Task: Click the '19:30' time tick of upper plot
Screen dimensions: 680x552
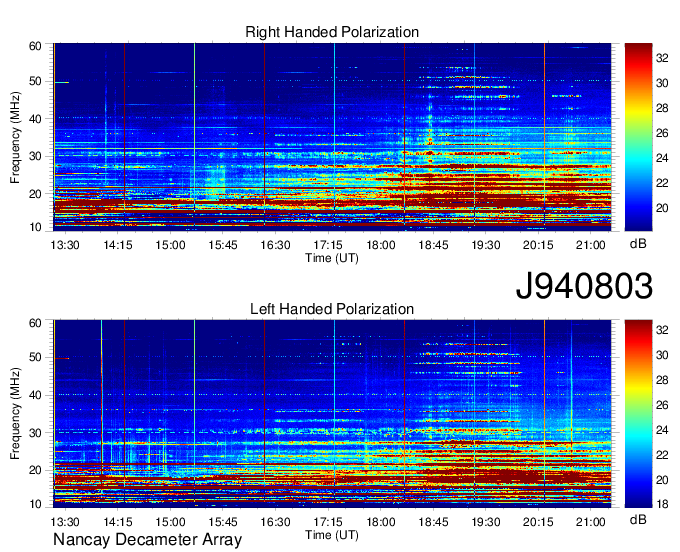Action: (x=486, y=245)
